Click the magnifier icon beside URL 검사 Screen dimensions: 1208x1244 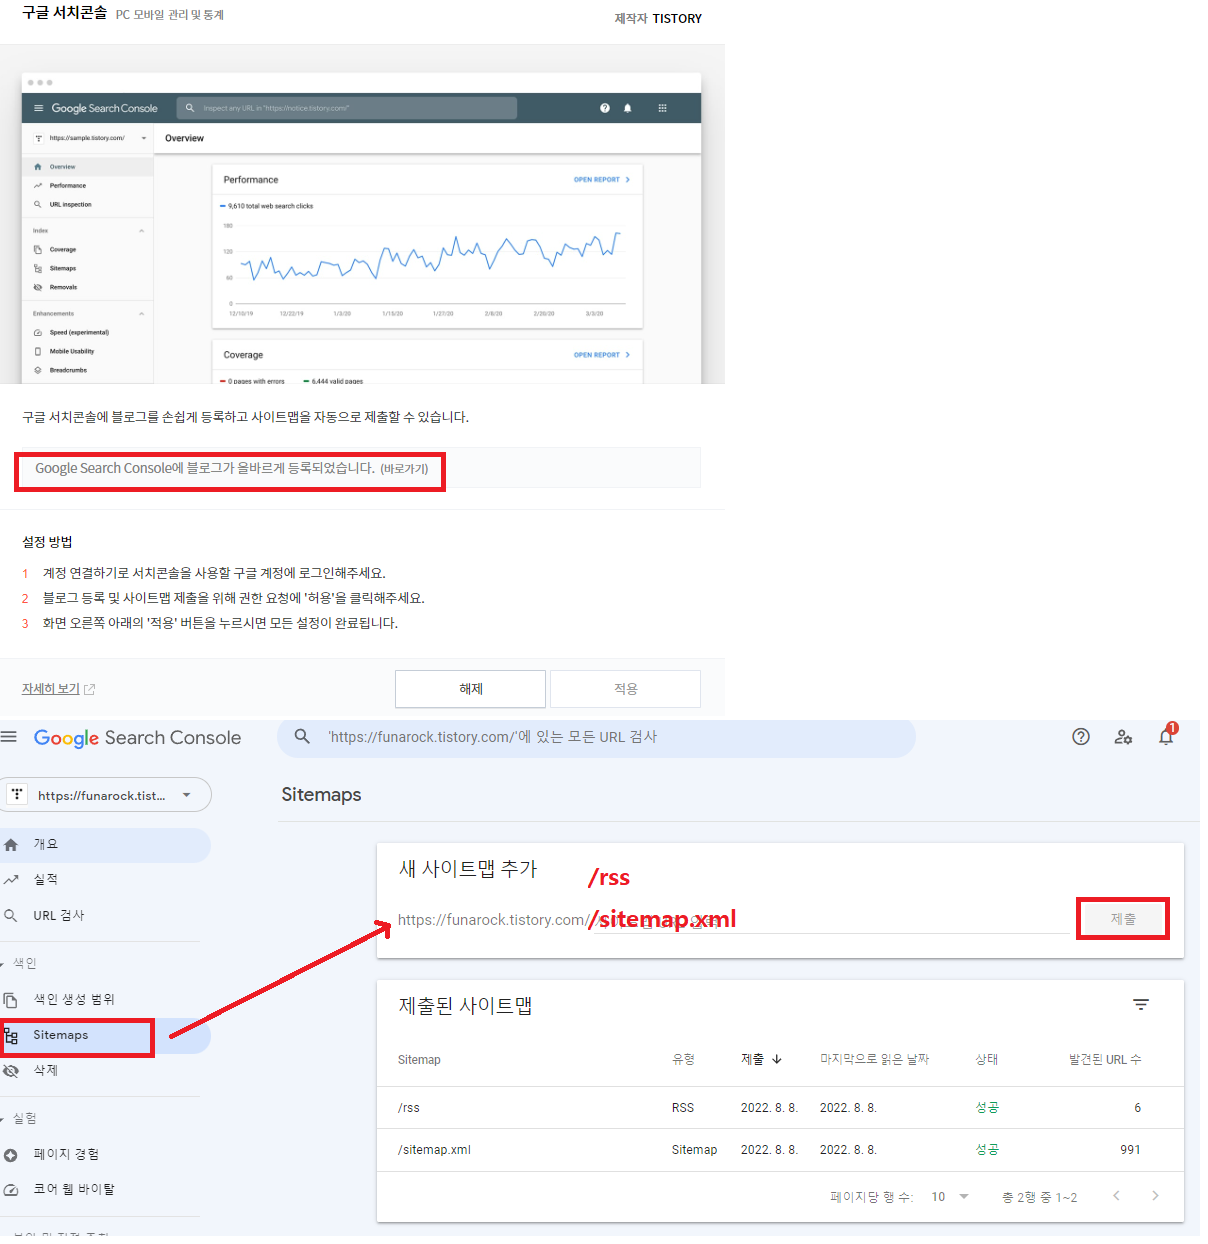[x=11, y=916]
